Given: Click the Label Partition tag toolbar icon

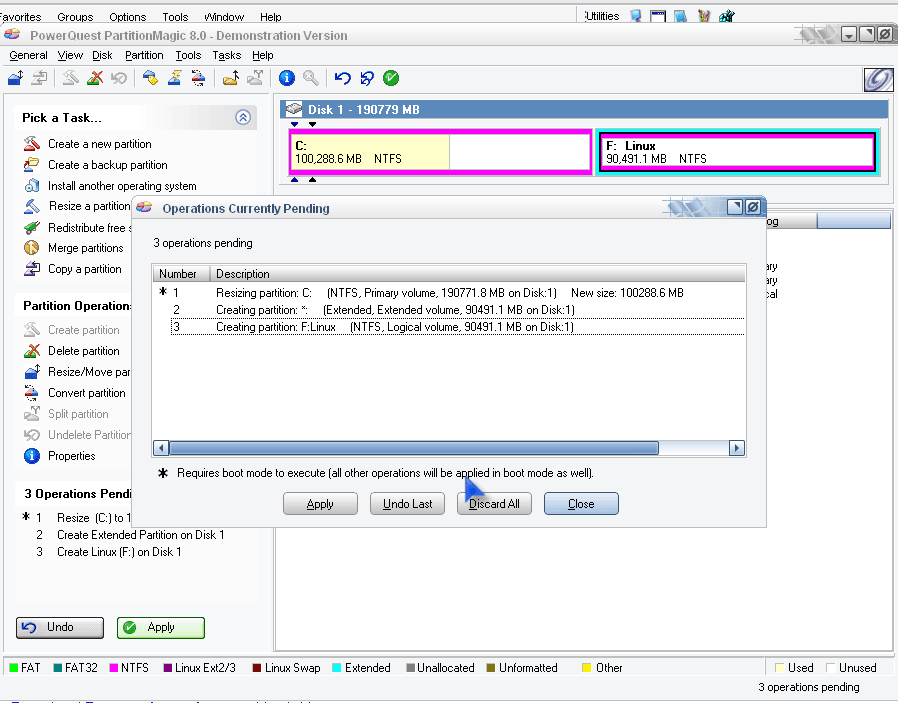Looking at the screenshot, I should click(x=150, y=78).
